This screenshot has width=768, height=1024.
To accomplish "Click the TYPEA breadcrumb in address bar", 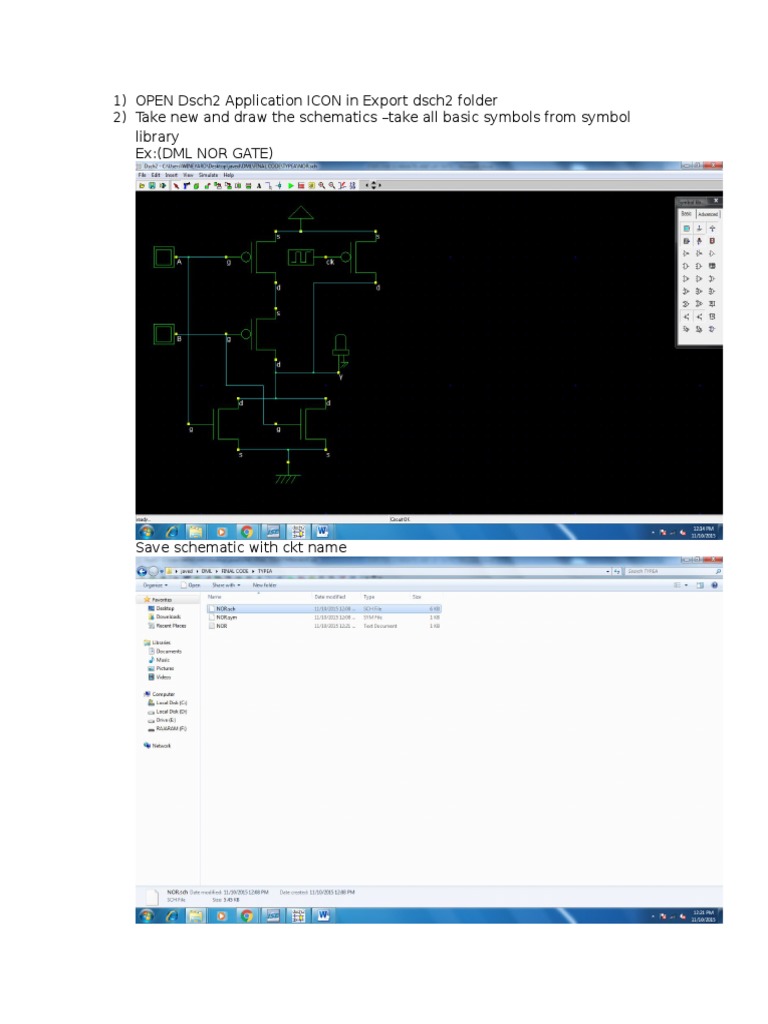I will [x=264, y=571].
